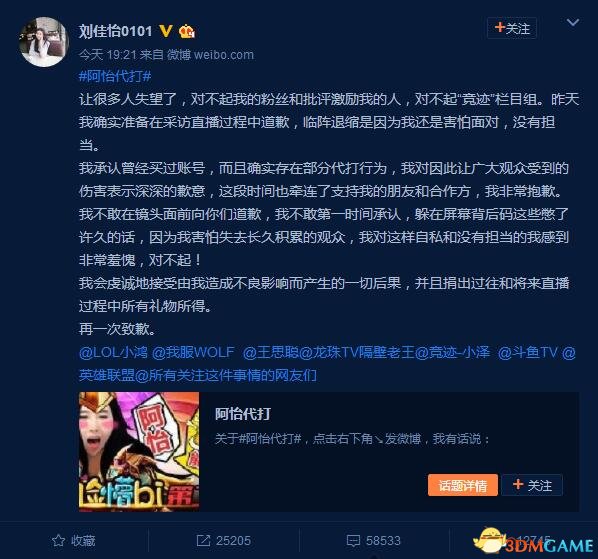Click the orange 话题详情 button
The height and width of the screenshot is (559, 598).
463,485
